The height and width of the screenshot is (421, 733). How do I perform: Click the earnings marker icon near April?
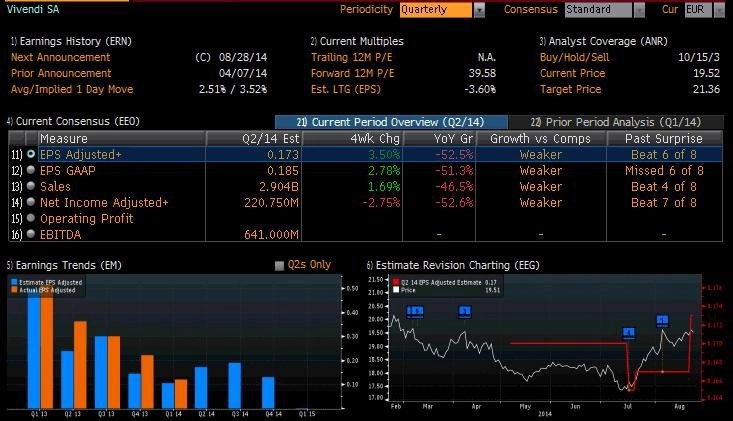(465, 311)
